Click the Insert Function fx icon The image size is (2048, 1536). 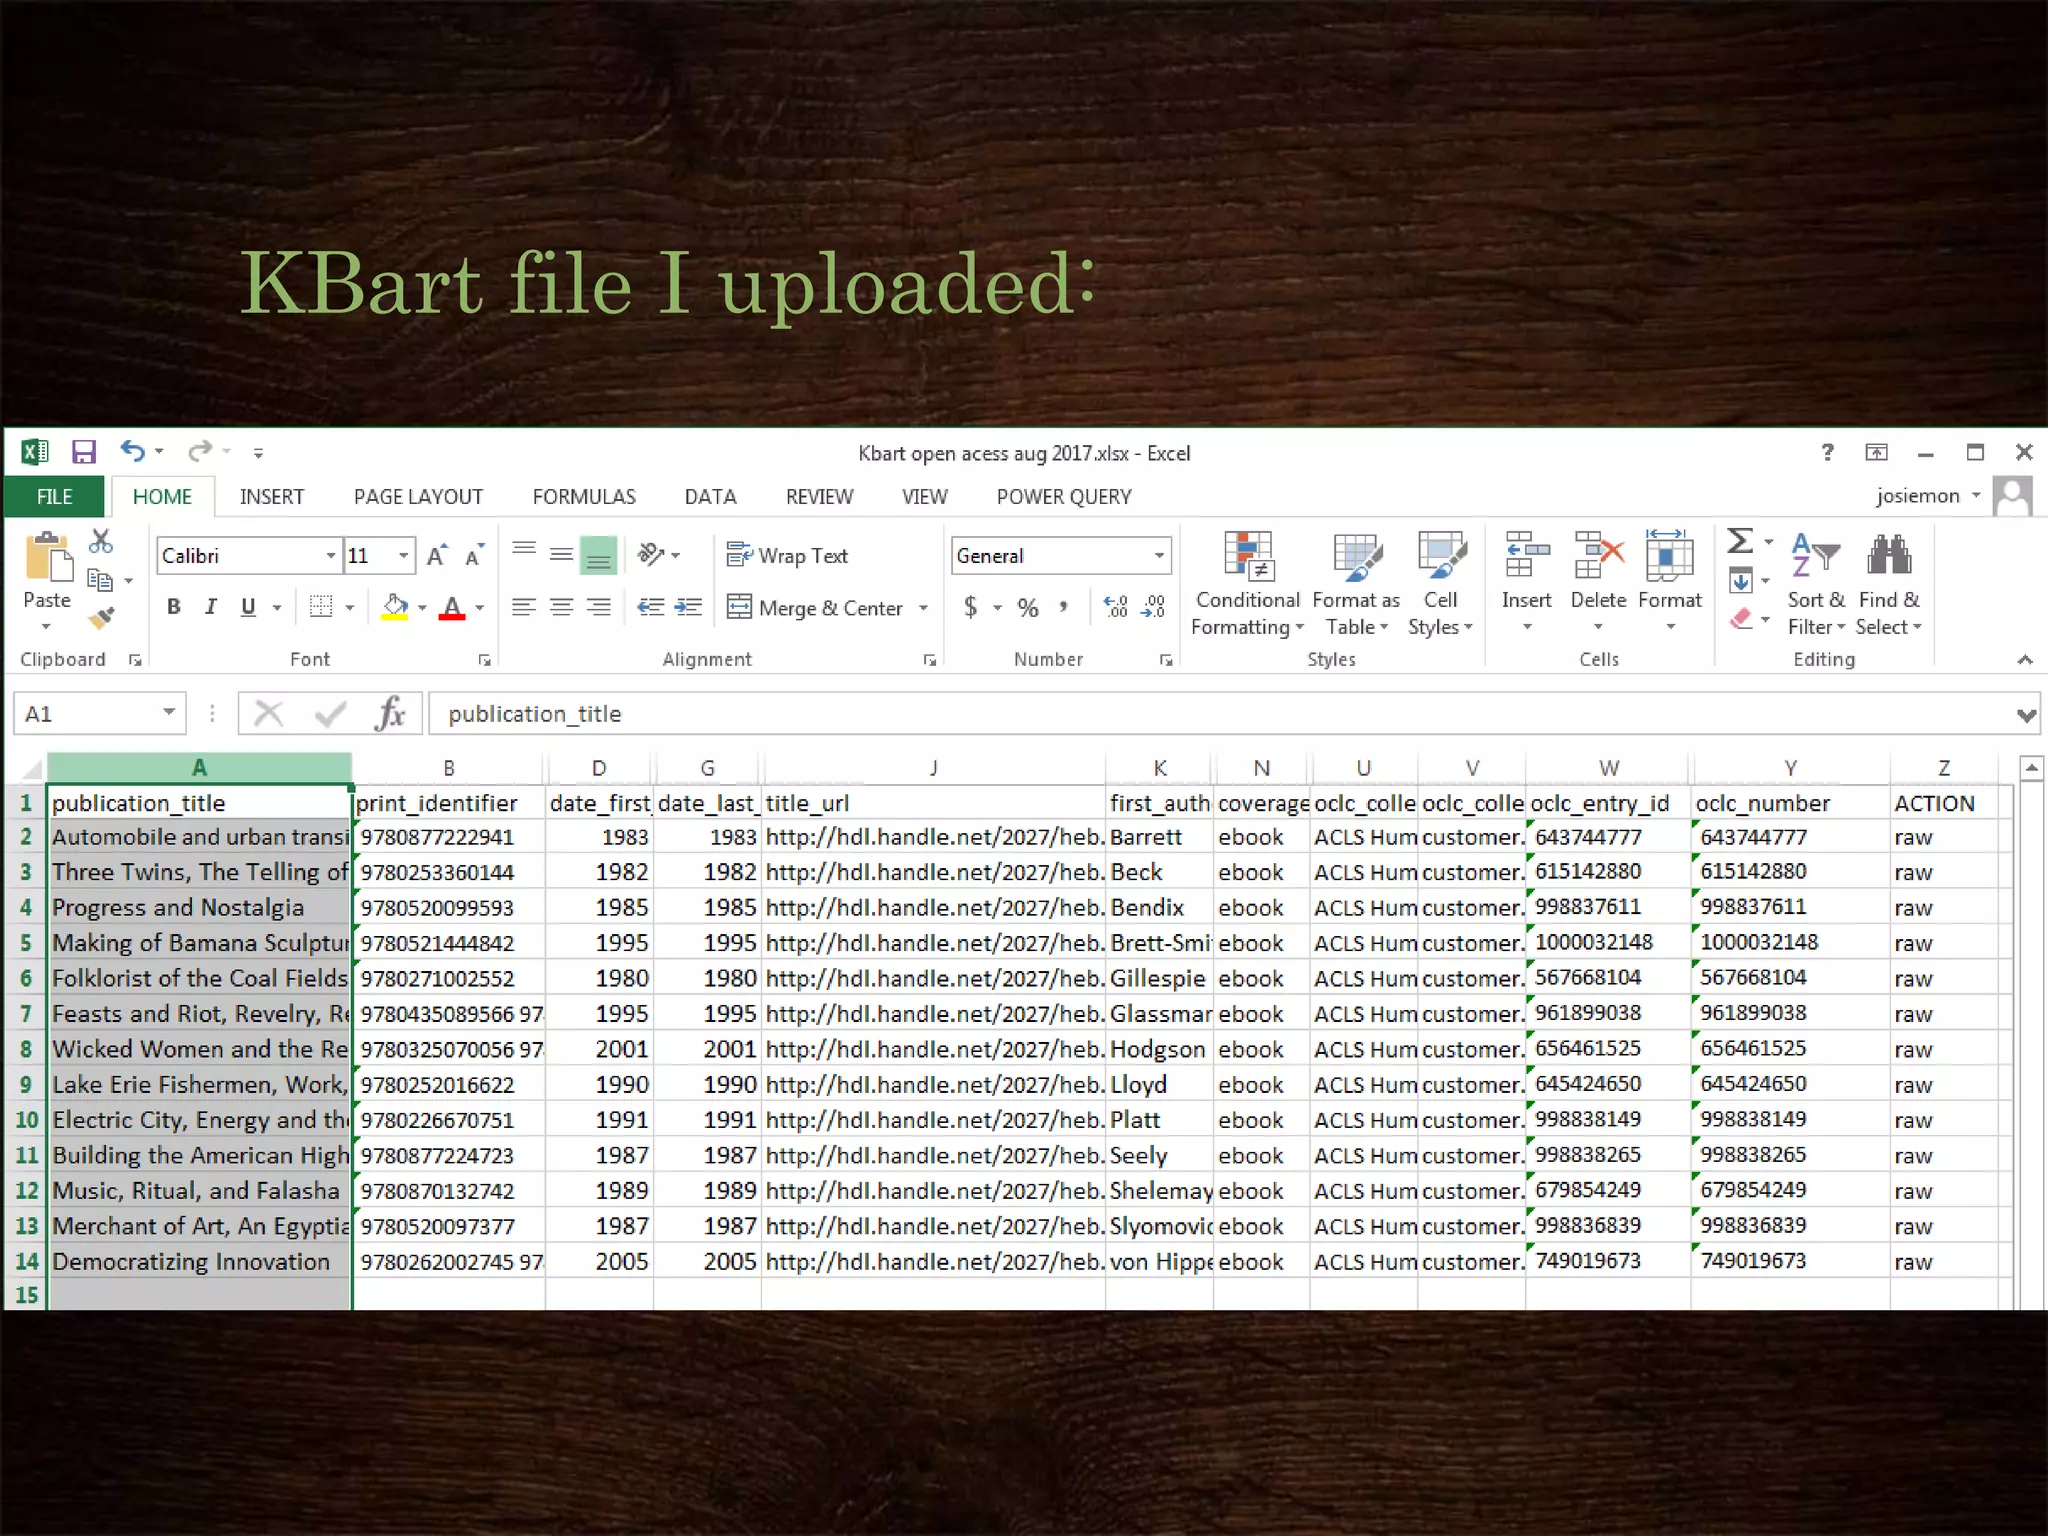coord(390,714)
